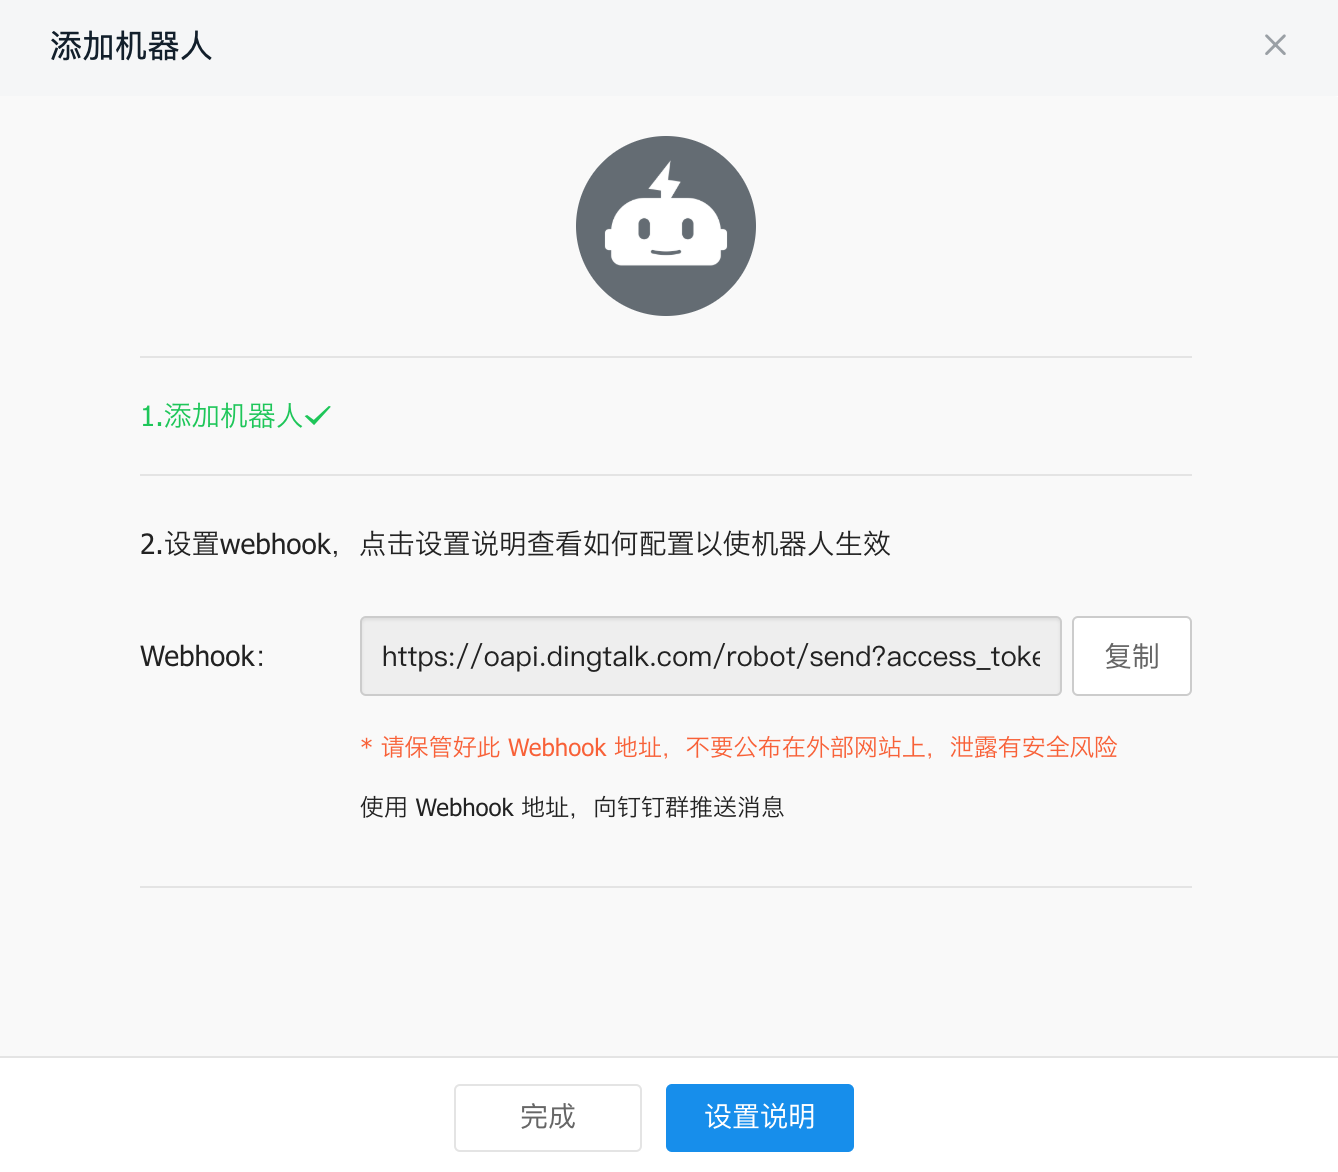Click the lightning bolt on the robot logo

pos(665,180)
